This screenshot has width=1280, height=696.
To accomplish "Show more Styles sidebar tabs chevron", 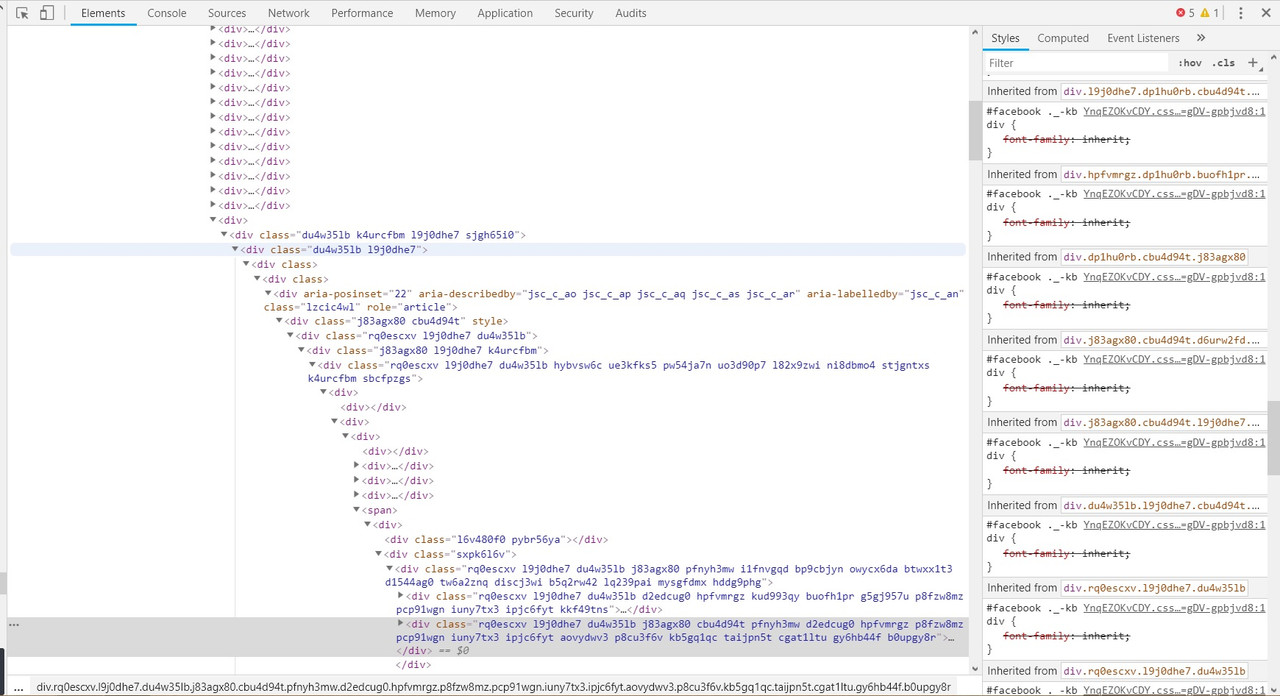I will [1201, 38].
